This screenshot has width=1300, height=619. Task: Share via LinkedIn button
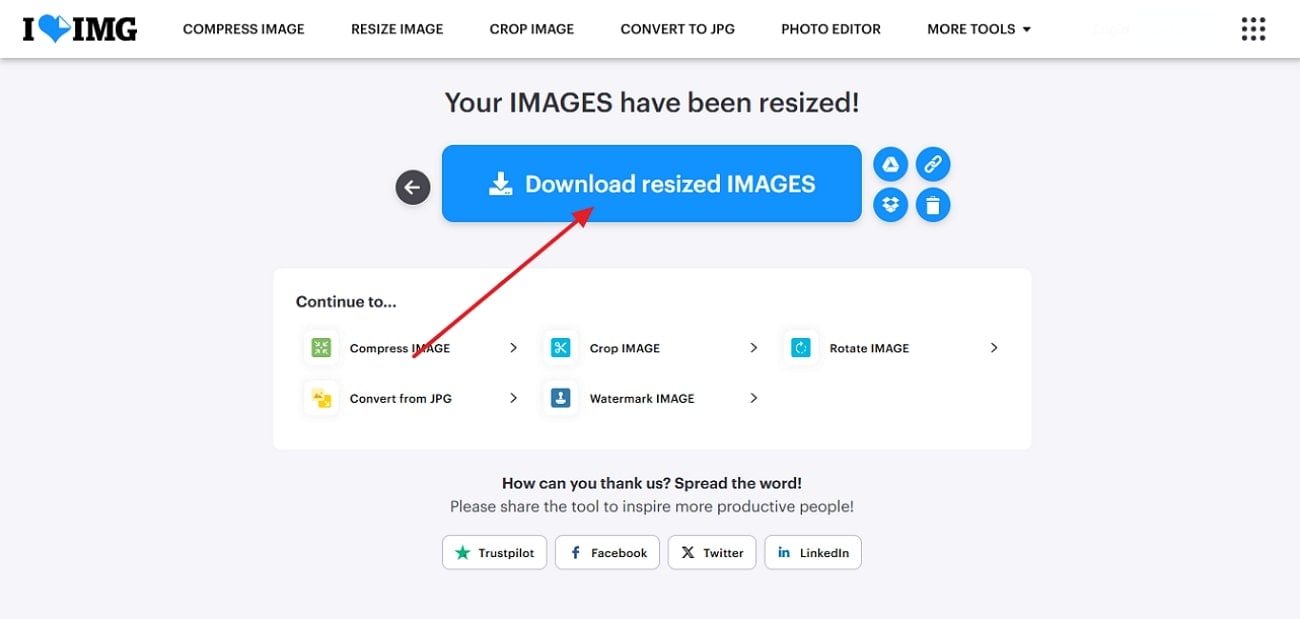pos(813,553)
